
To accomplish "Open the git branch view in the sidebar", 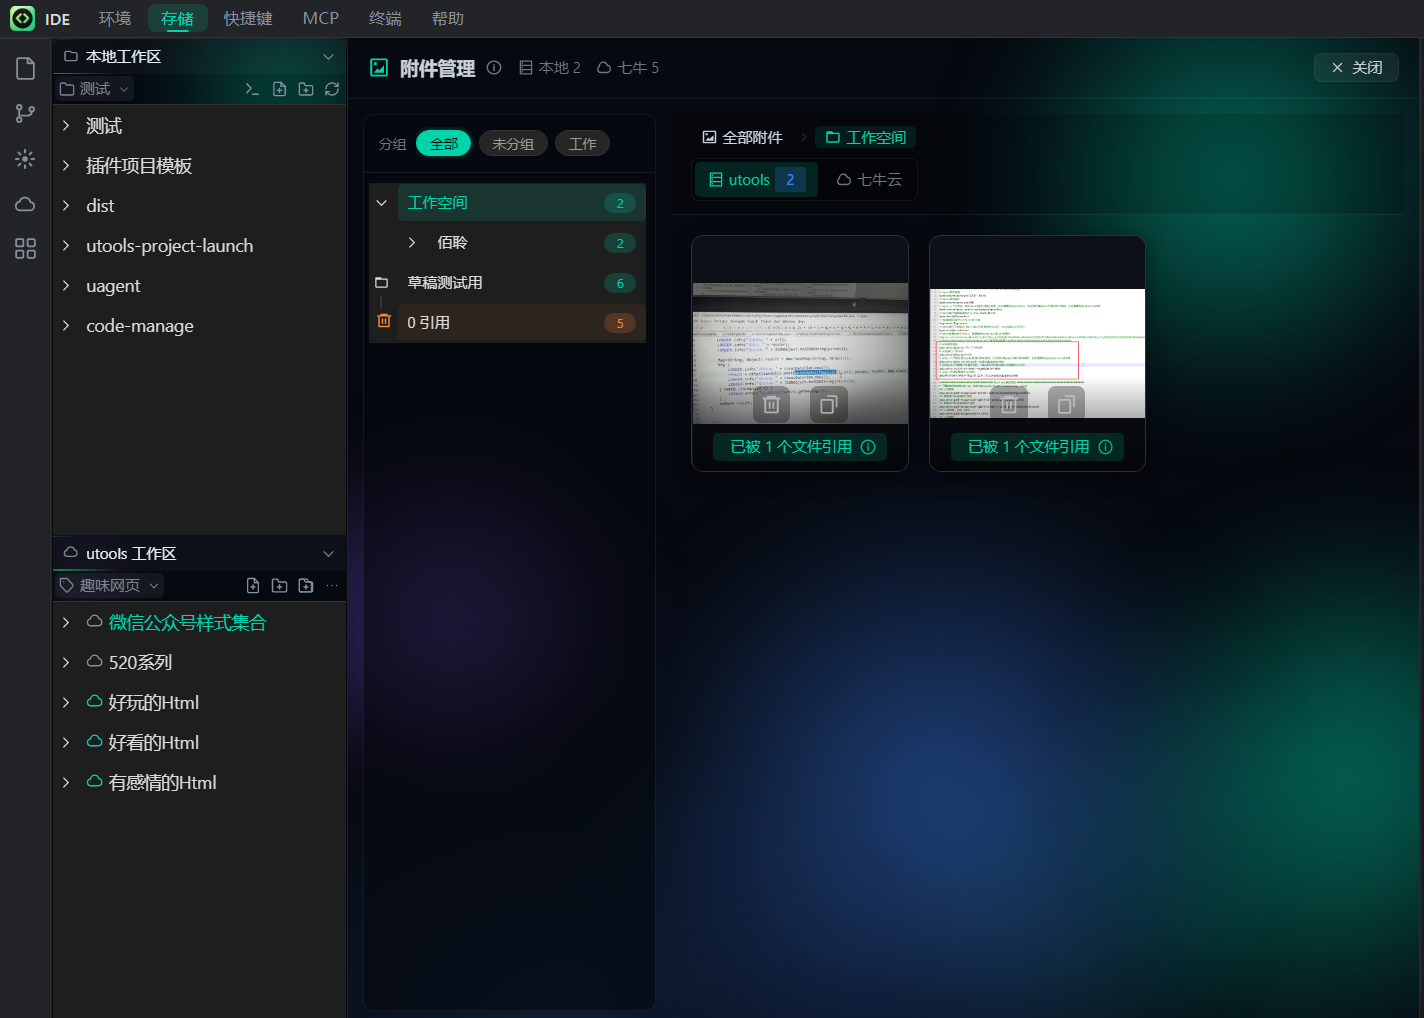I will click(x=26, y=114).
